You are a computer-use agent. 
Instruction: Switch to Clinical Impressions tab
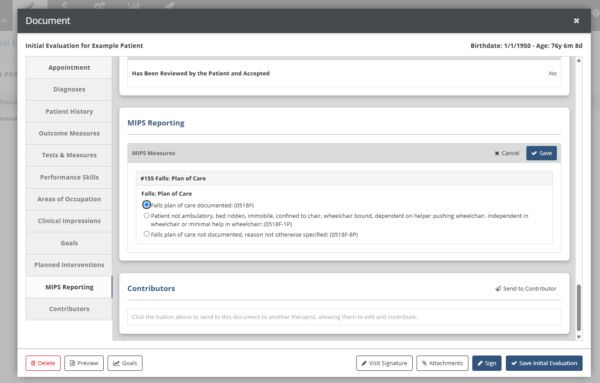[x=69, y=221]
